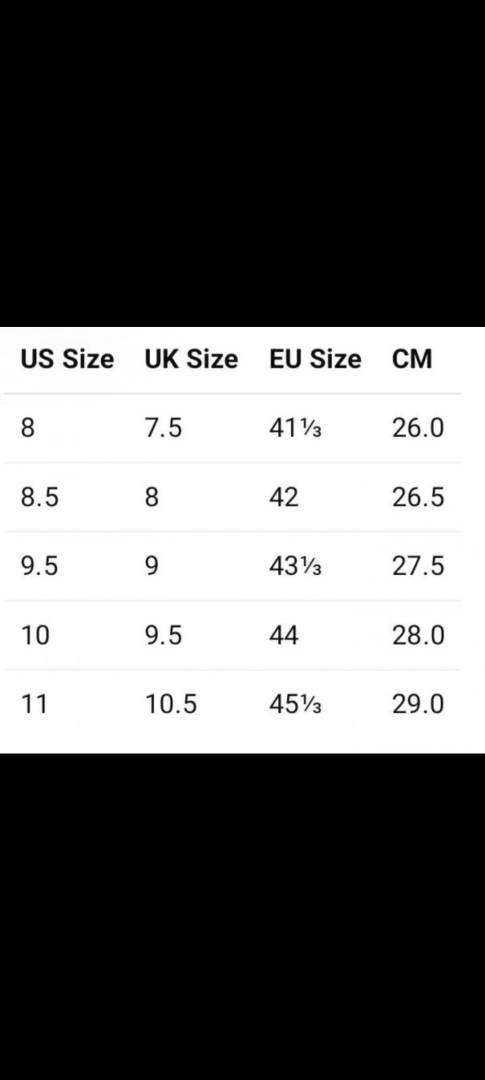This screenshot has width=485, height=1080.
Task: Select the US size 11 cell
Action: [34, 704]
